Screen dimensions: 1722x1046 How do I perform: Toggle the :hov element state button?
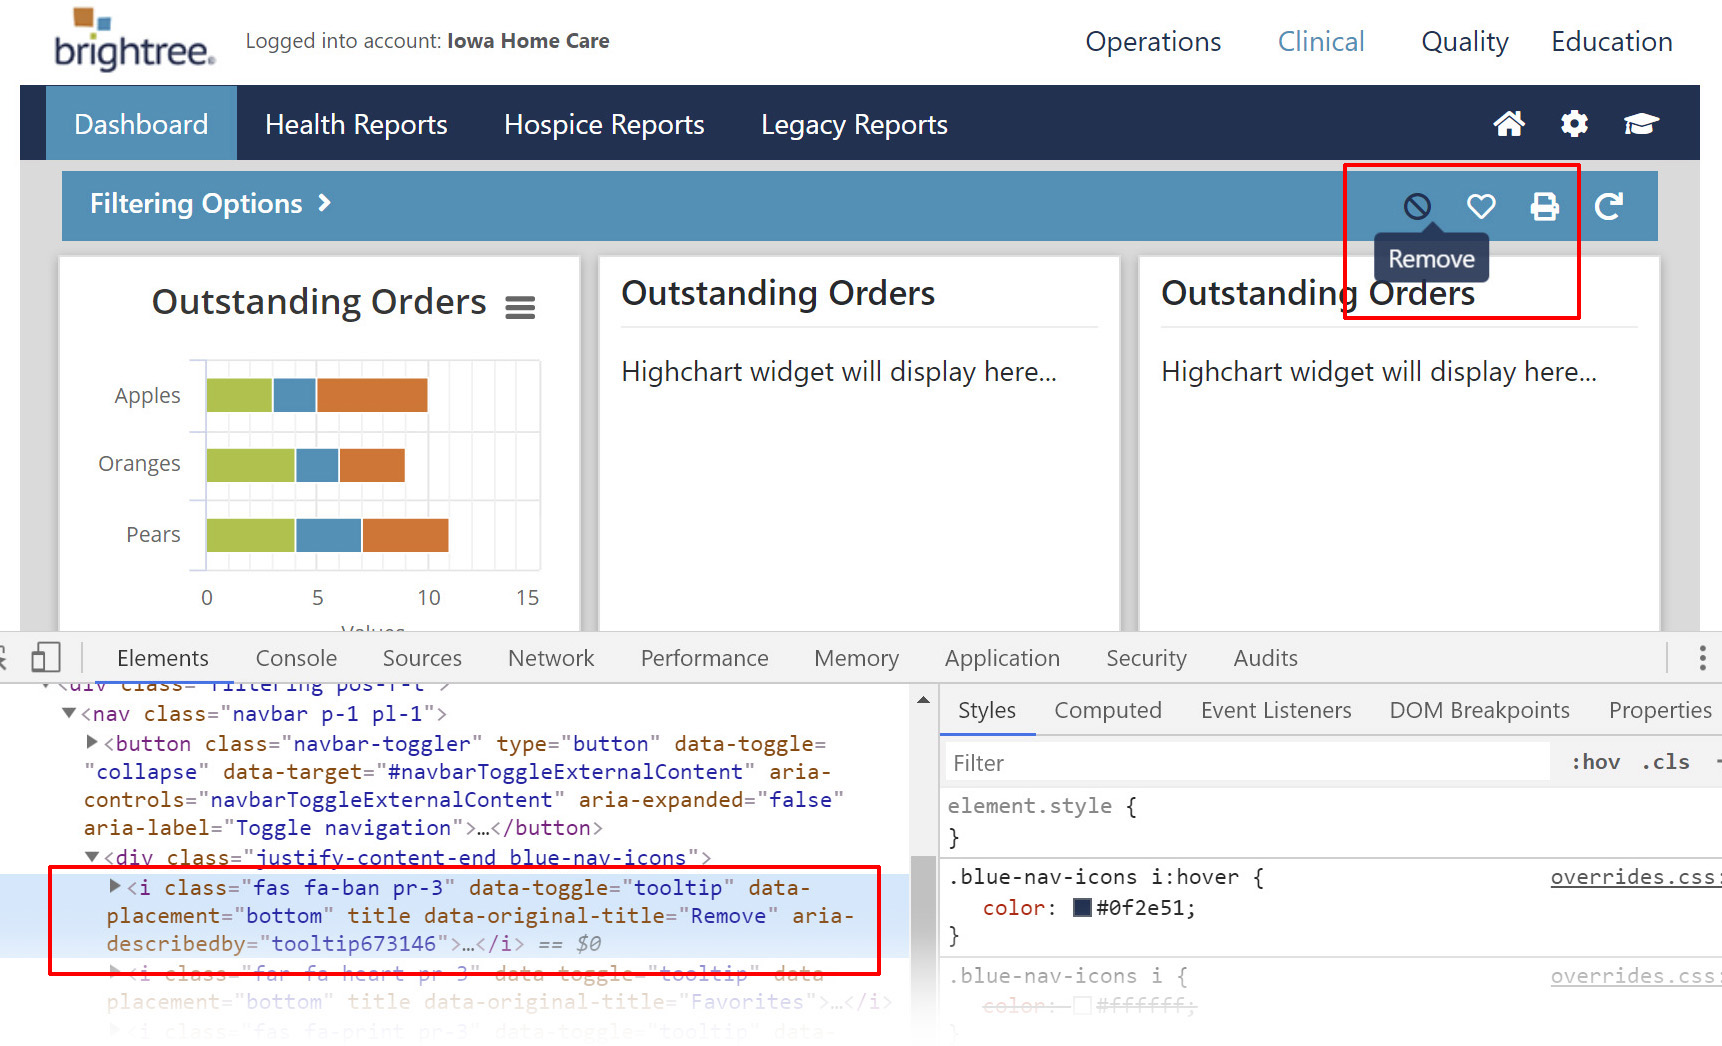[x=1595, y=762]
